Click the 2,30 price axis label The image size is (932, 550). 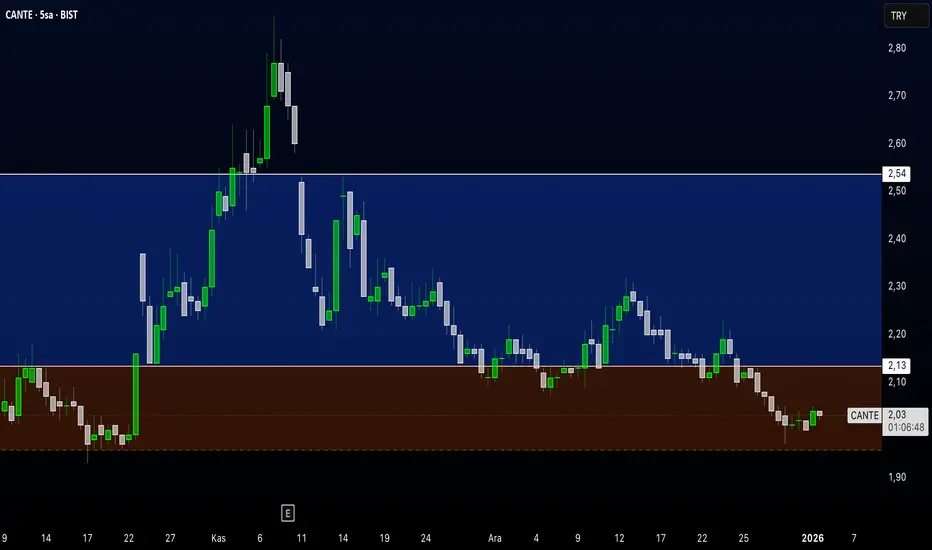(897, 286)
